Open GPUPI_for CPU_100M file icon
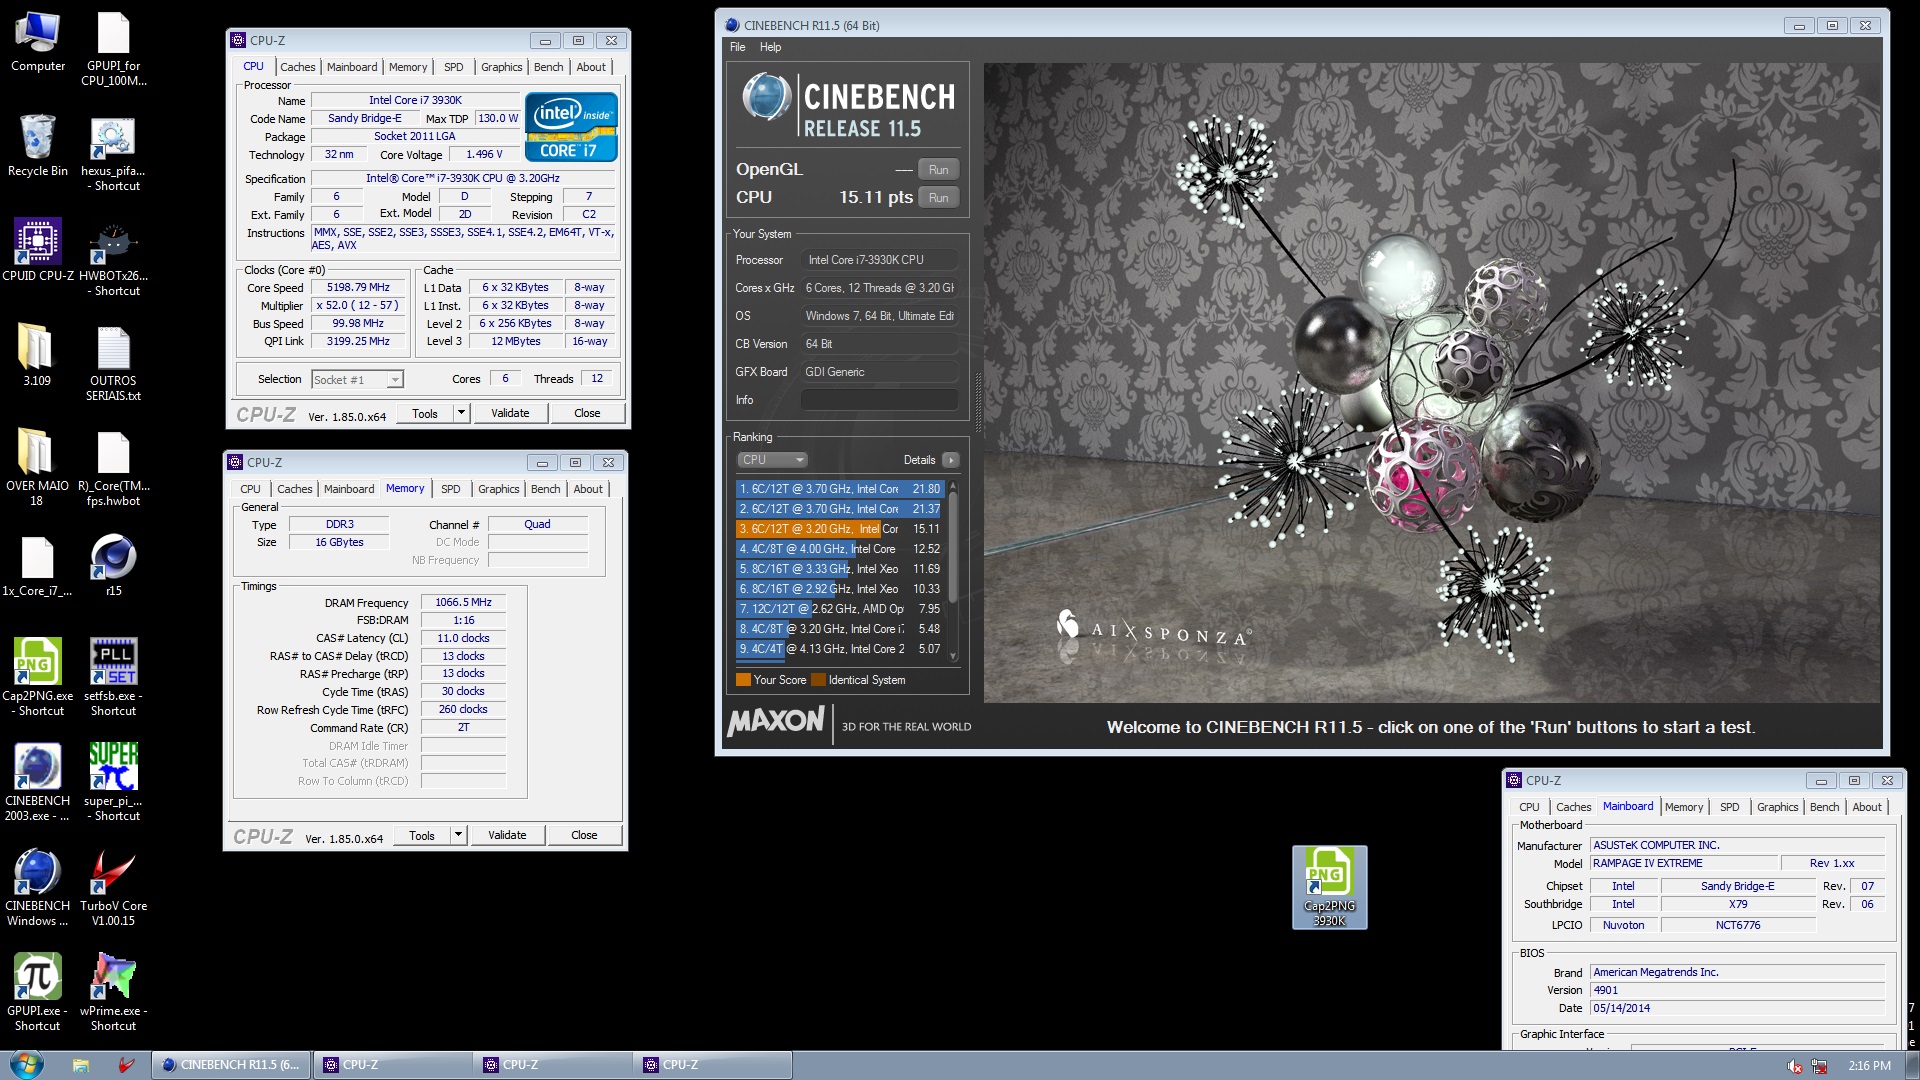 (114, 48)
